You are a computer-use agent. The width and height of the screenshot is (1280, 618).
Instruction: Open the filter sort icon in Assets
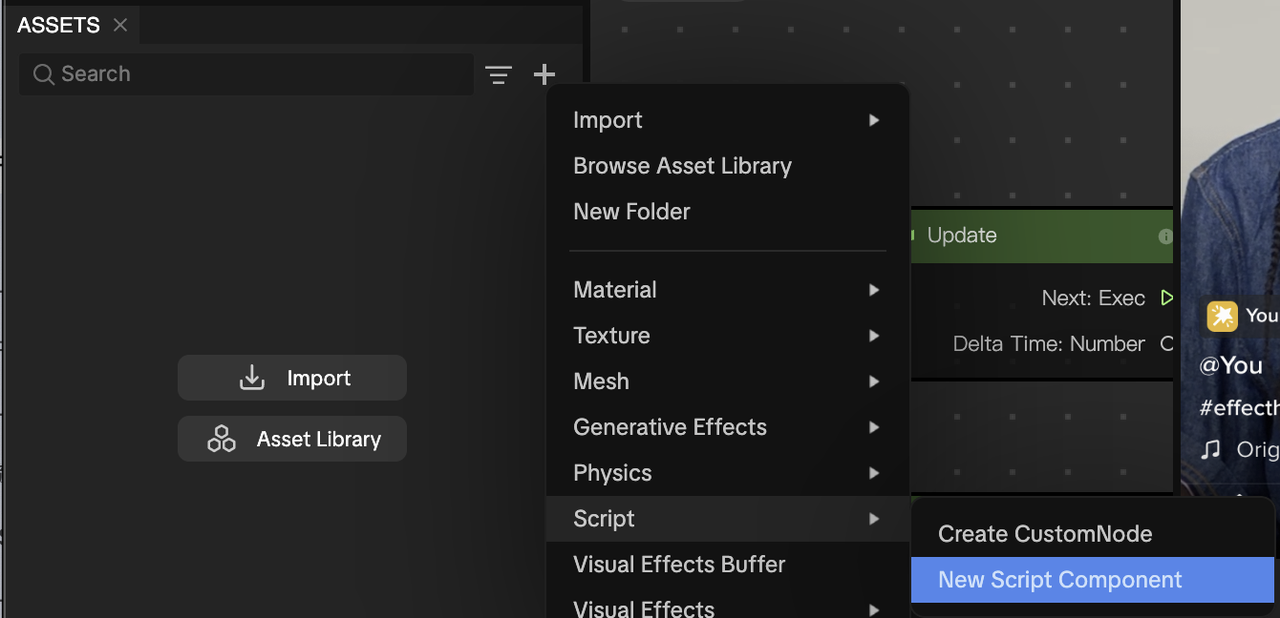coord(499,74)
